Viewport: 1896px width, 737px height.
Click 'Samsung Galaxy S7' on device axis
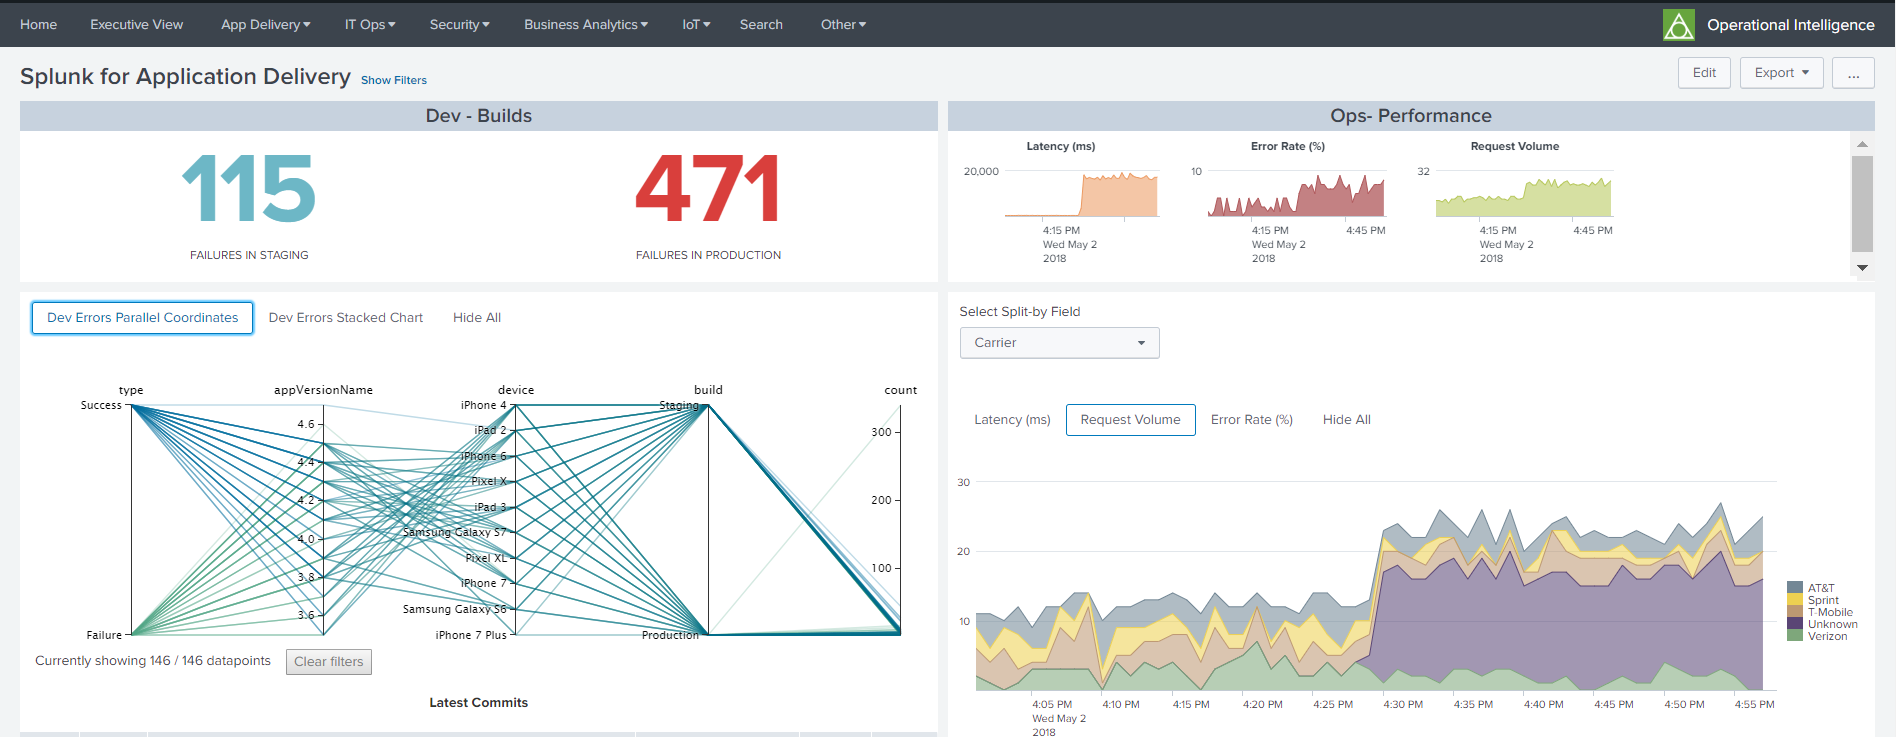click(x=454, y=532)
